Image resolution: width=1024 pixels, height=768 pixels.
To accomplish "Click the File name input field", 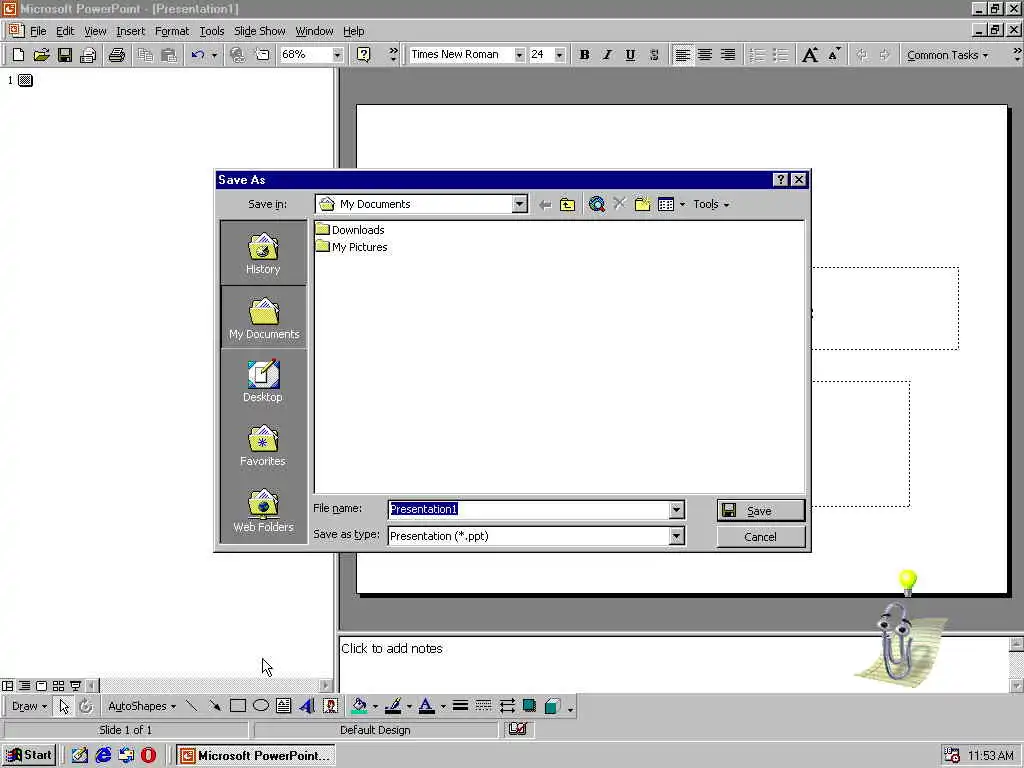I will (x=528, y=509).
